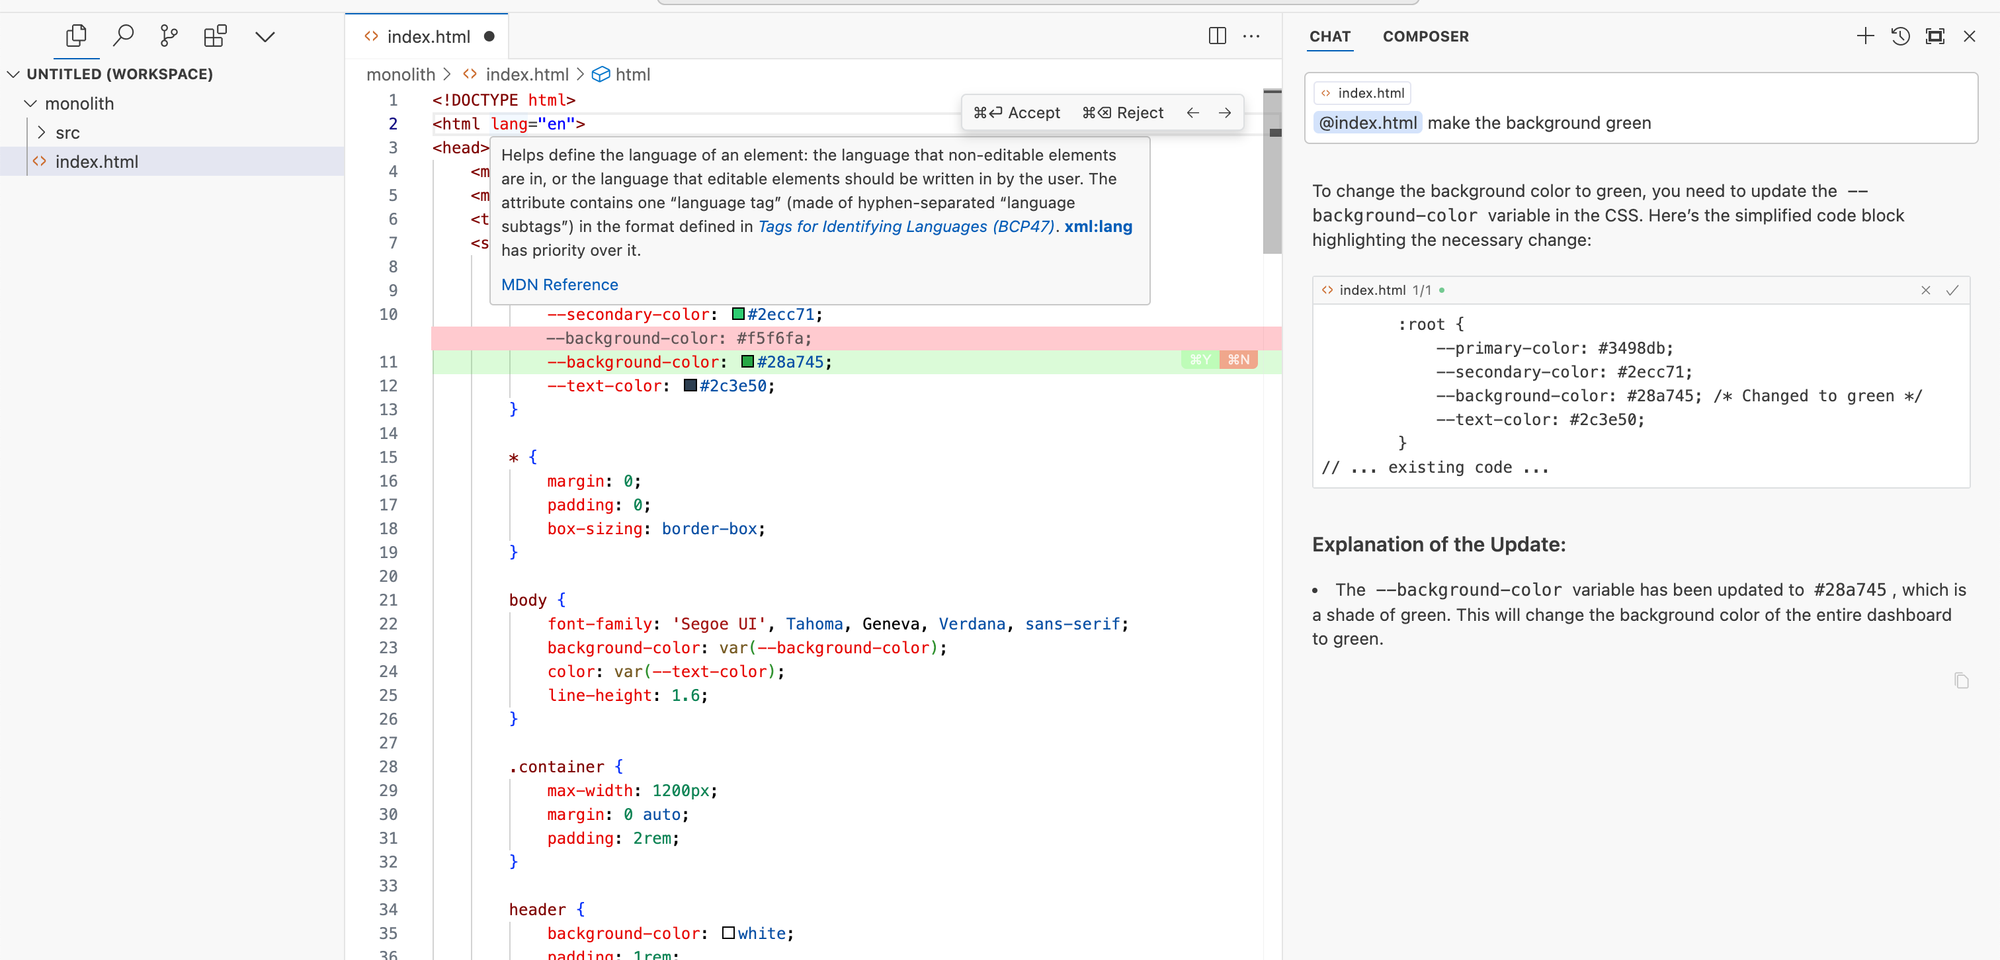Open the Extensions view

(215, 35)
